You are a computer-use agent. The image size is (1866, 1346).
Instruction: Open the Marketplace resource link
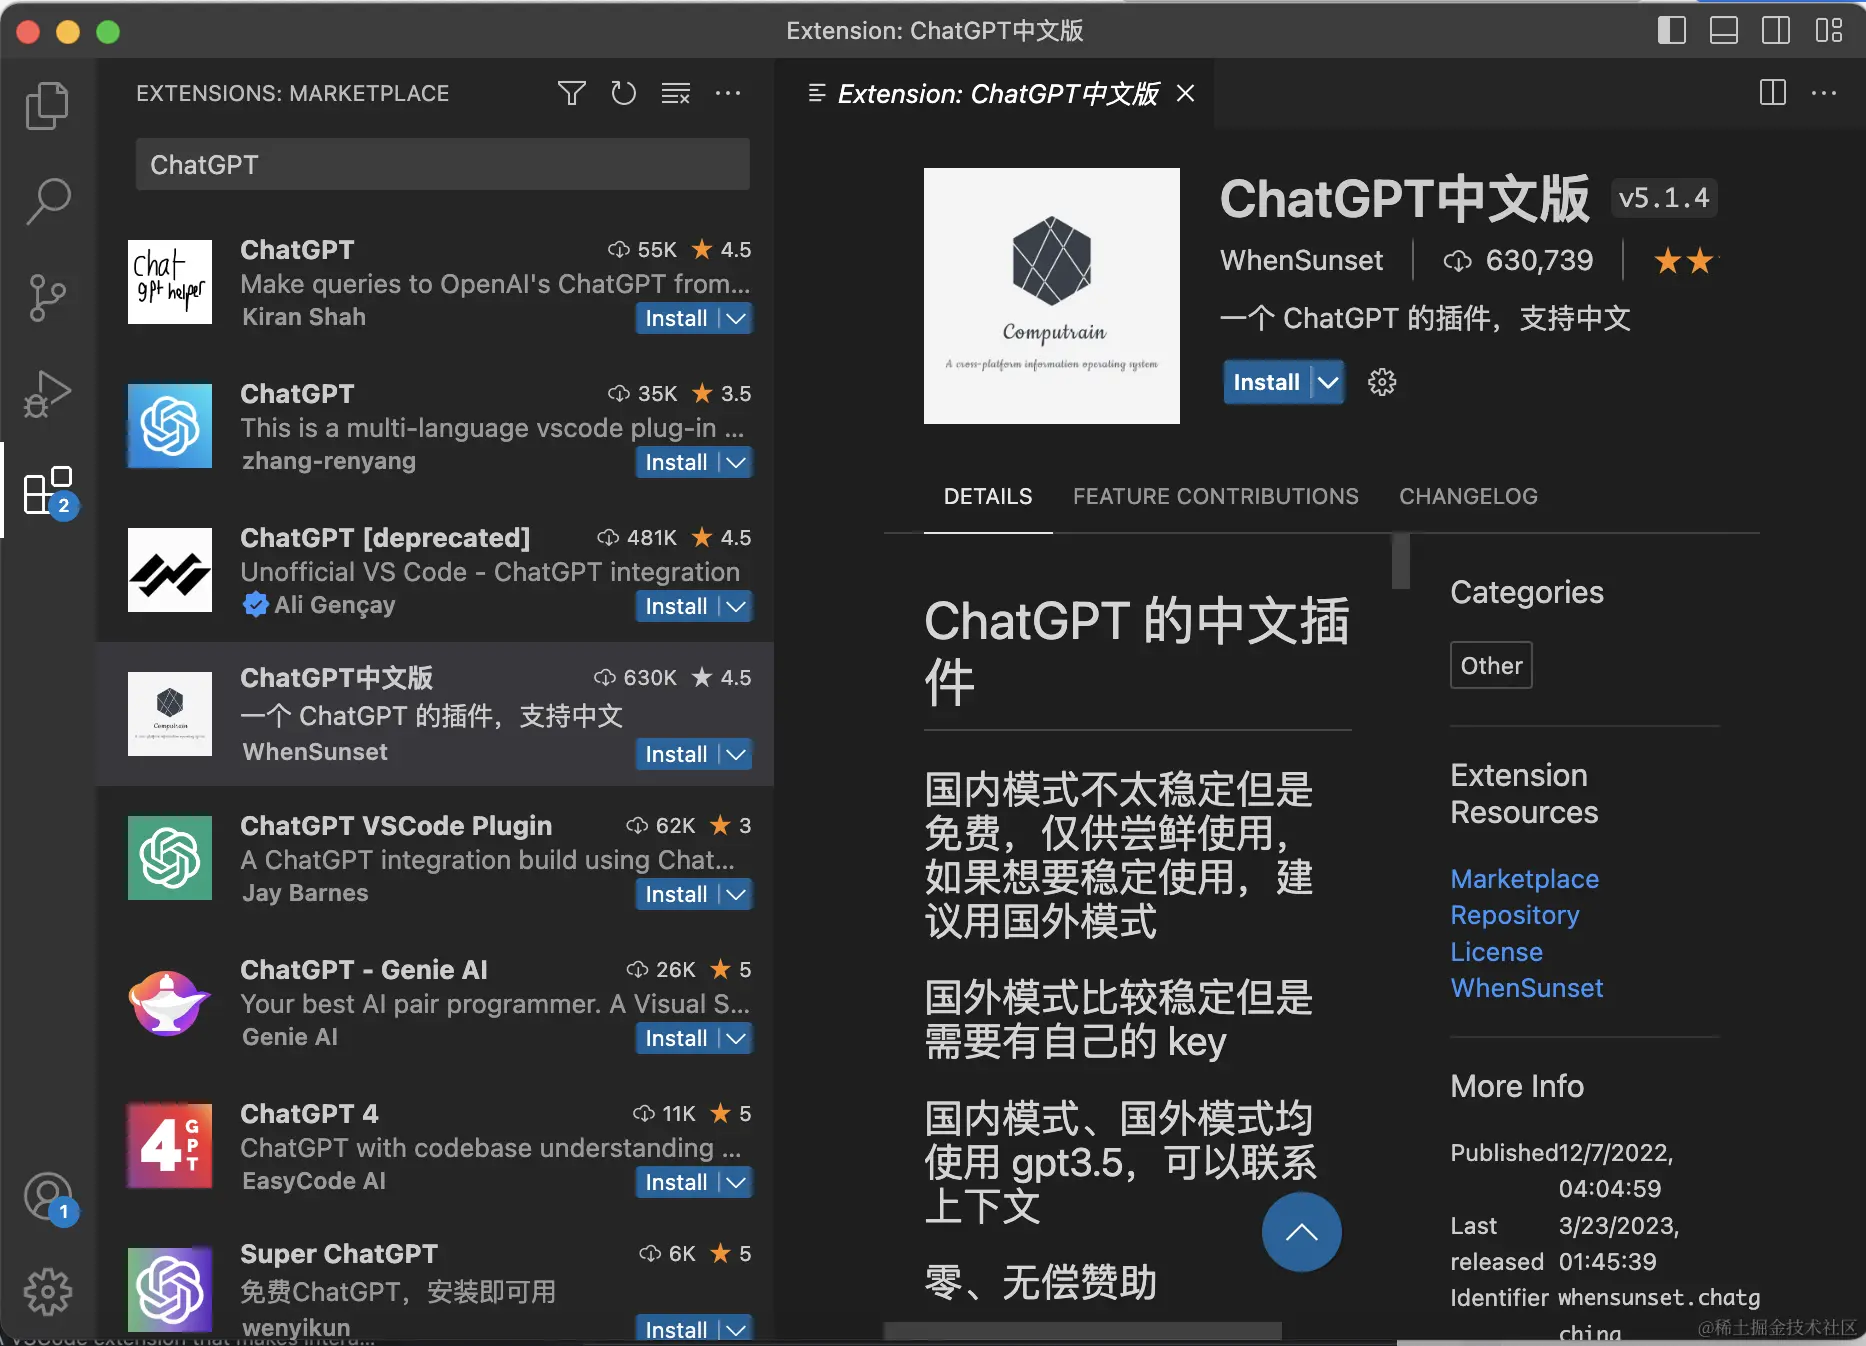tap(1524, 879)
